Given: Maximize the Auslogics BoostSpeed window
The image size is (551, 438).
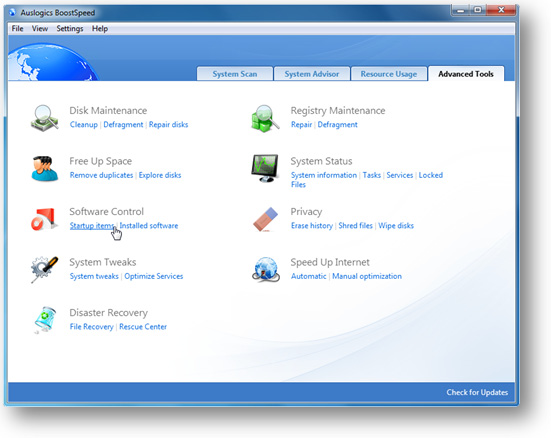Looking at the screenshot, I should click(x=478, y=10).
